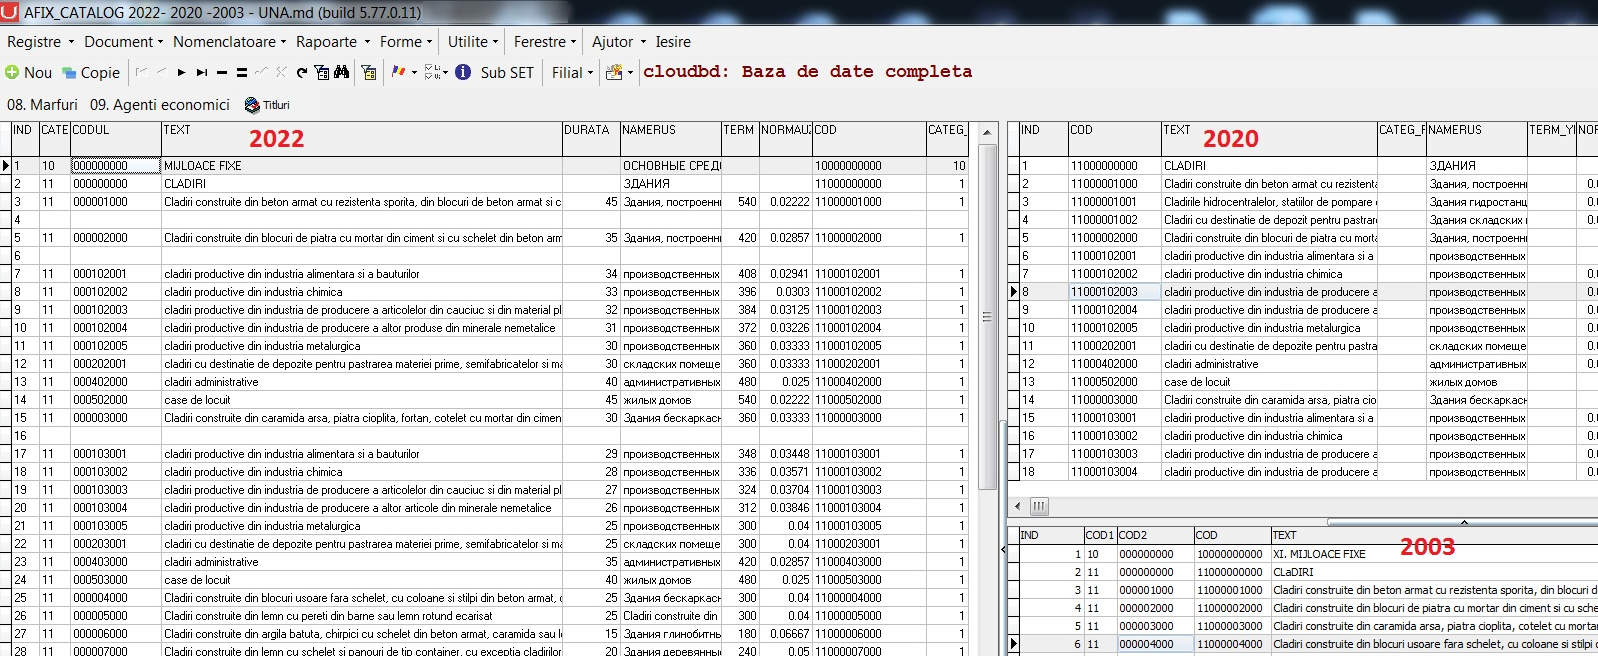Click the Titluri books icon
The height and width of the screenshot is (656, 1598).
(252, 105)
